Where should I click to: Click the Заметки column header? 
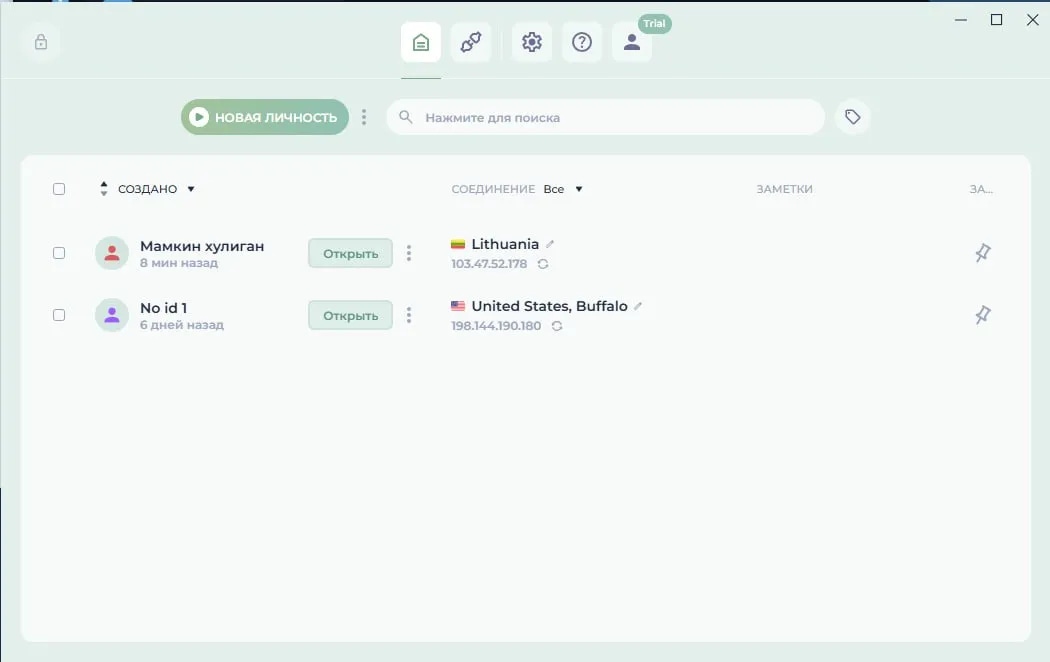(x=784, y=189)
